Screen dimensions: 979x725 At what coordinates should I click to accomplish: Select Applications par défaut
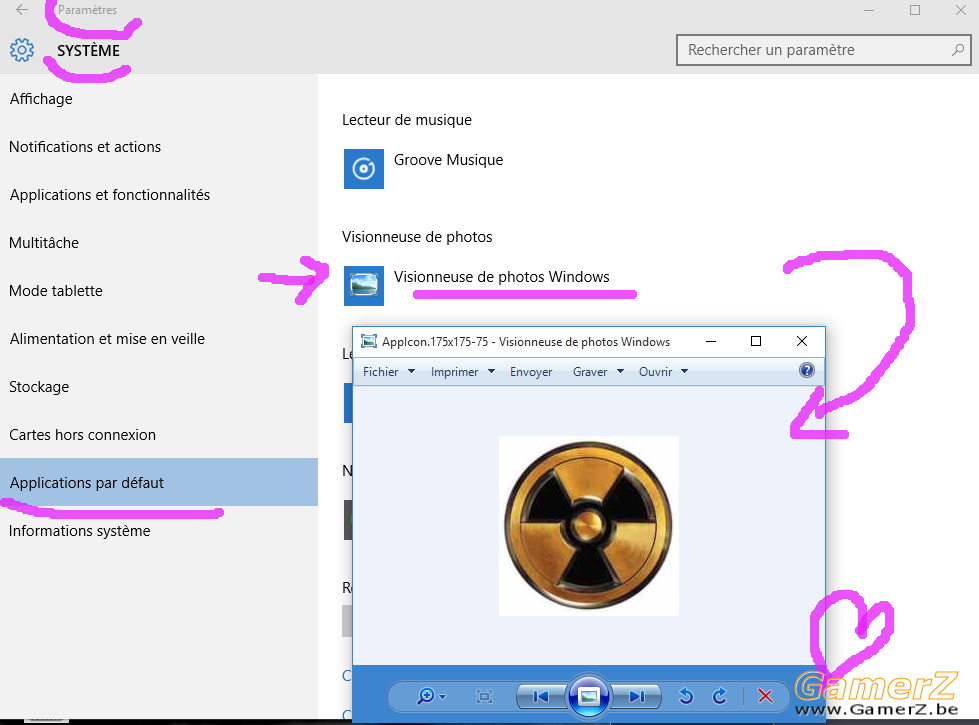(x=159, y=482)
